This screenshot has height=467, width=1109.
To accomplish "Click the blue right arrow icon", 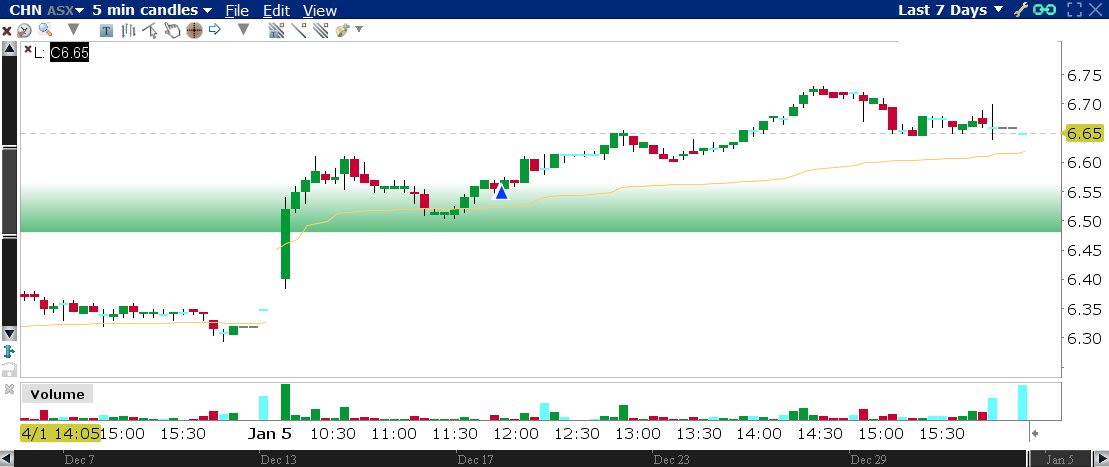I will coord(215,30).
